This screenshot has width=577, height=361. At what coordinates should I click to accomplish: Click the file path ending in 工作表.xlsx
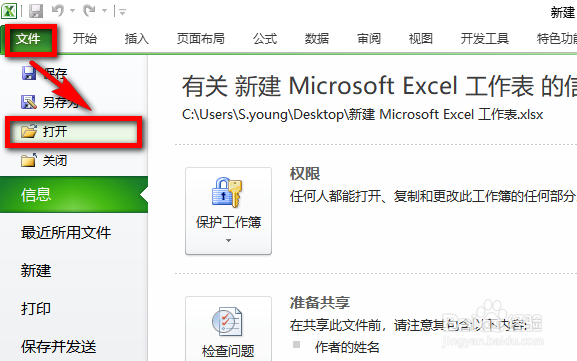tap(362, 114)
